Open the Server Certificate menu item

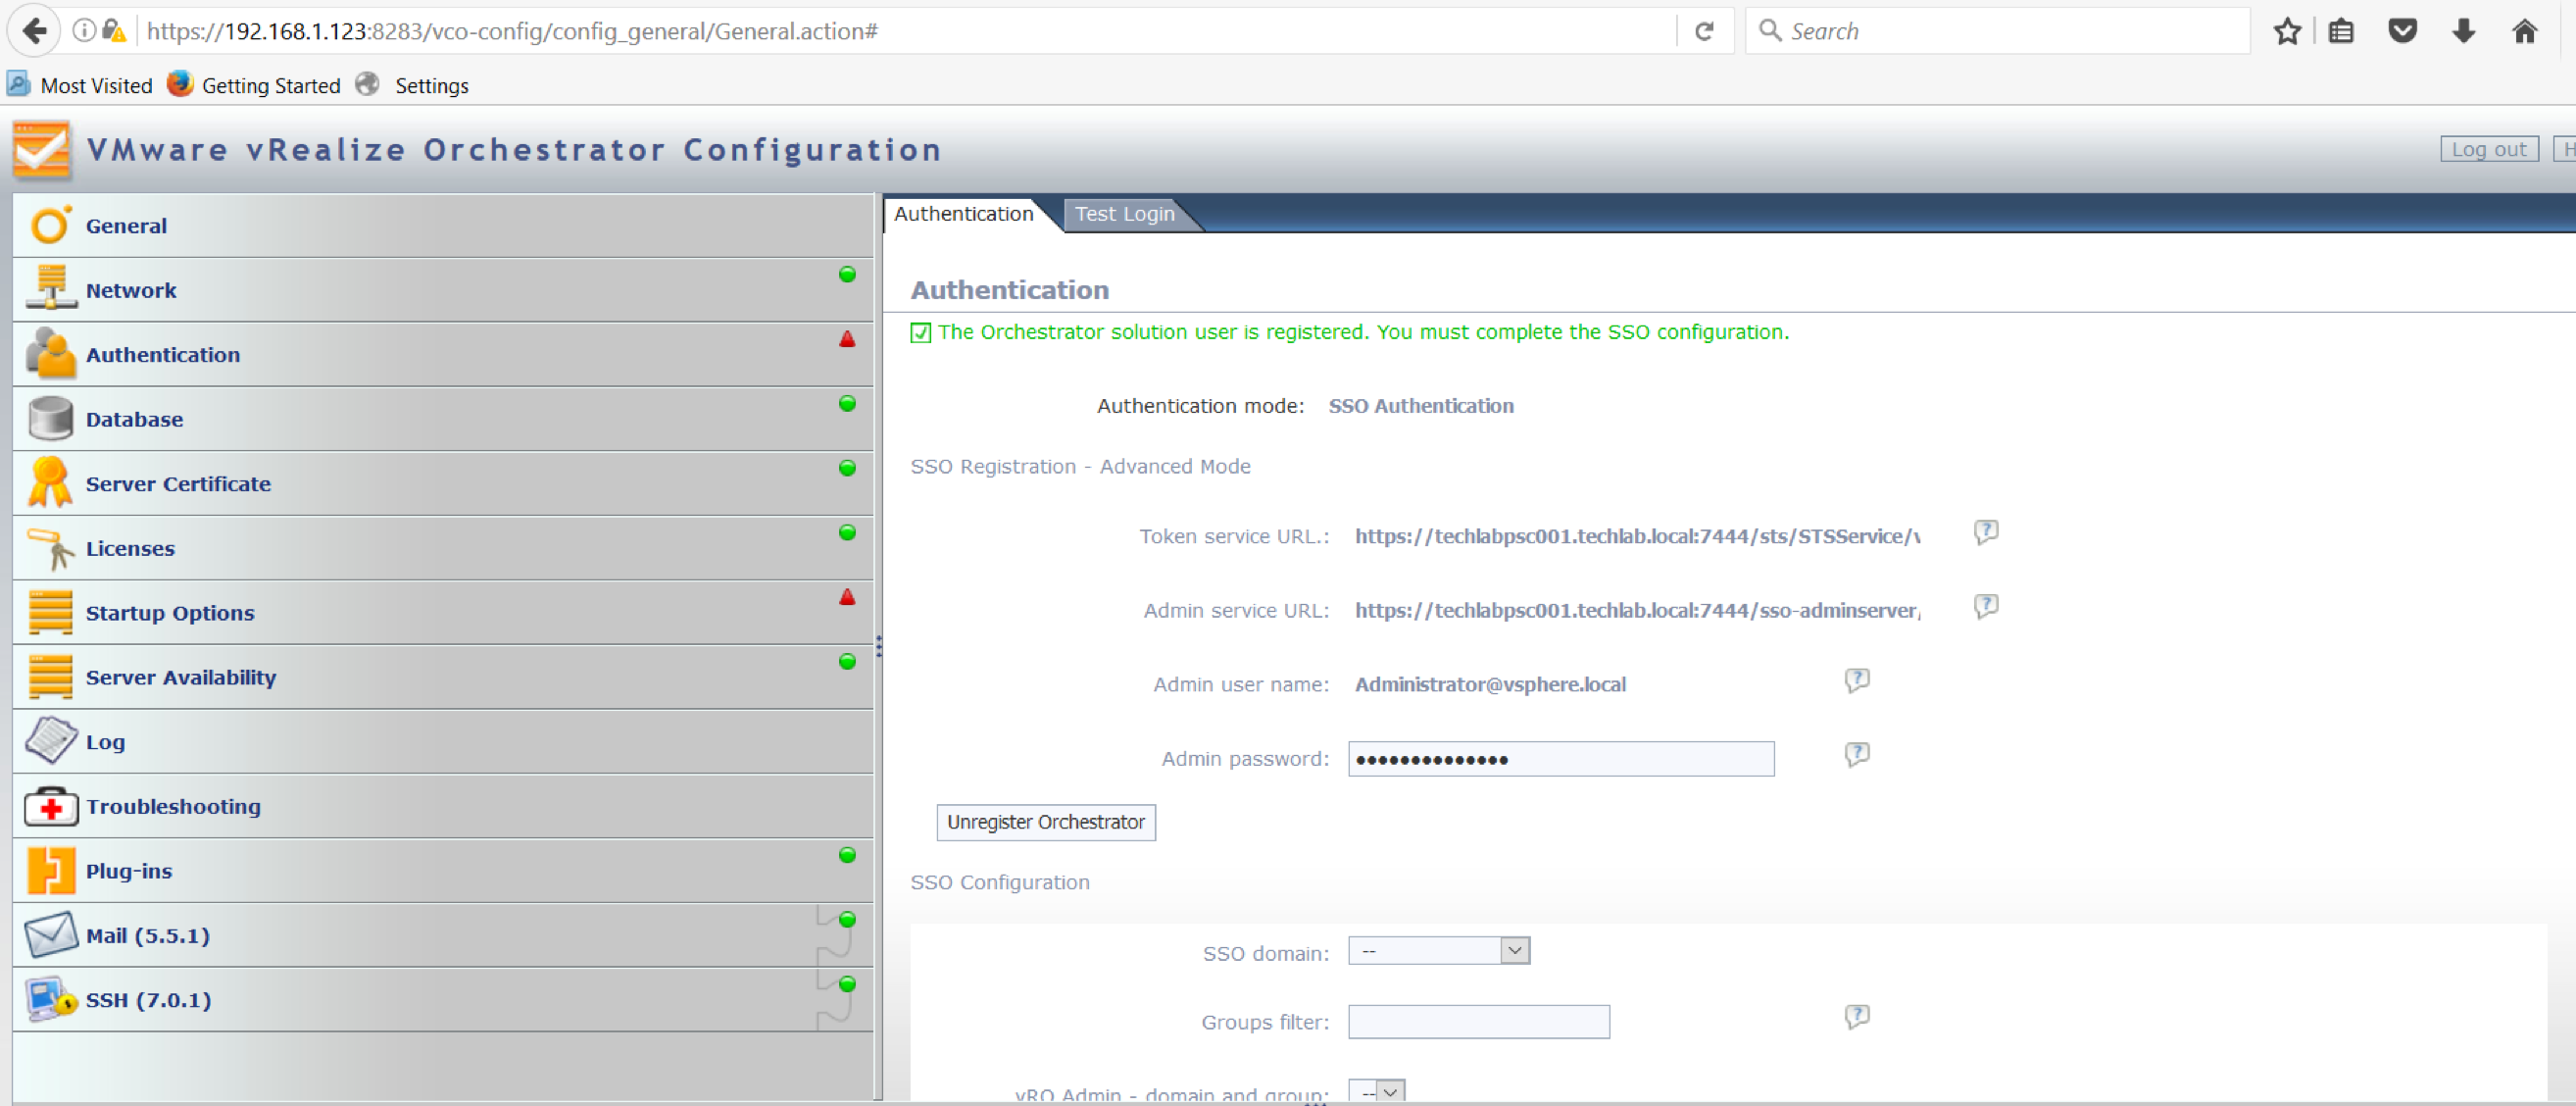pos(443,483)
